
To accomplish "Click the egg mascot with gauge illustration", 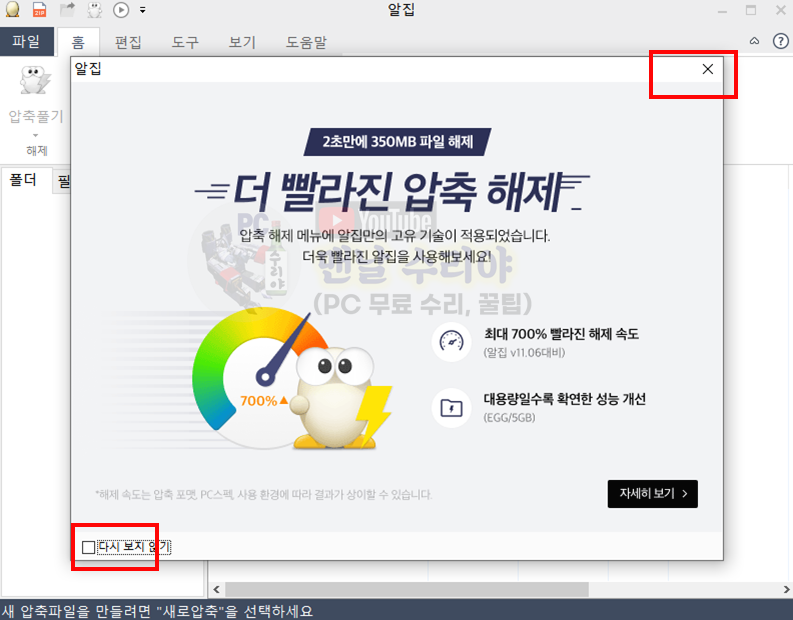I will click(x=292, y=379).
